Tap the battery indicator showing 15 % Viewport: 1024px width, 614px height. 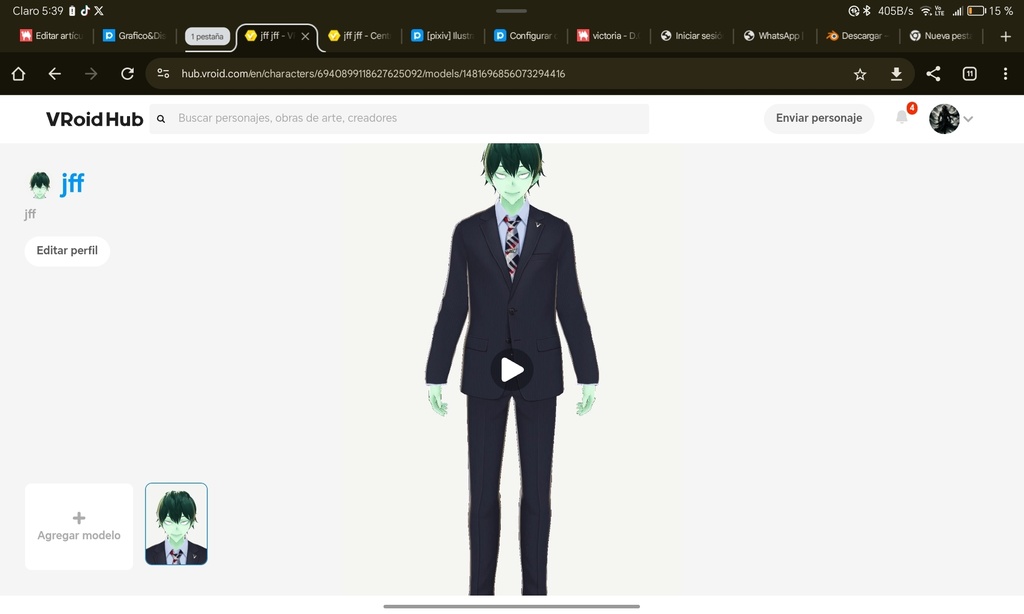[989, 11]
